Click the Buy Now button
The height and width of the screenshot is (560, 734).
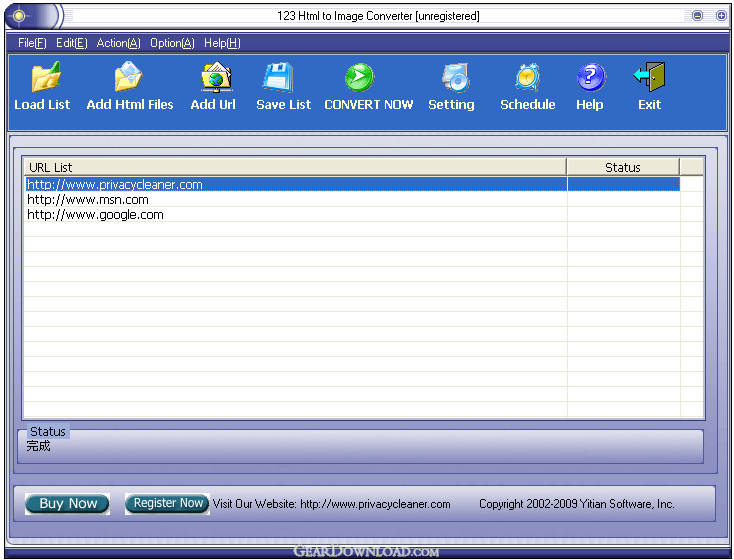(x=67, y=504)
